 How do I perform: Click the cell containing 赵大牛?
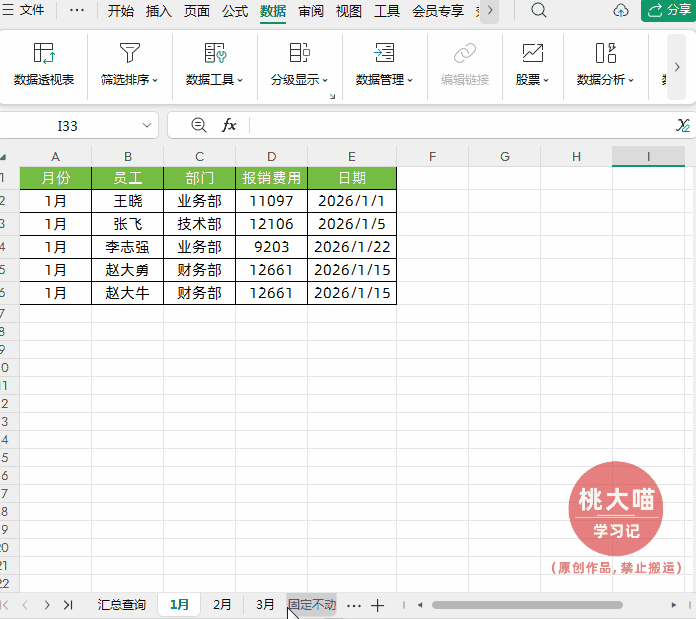(127, 293)
